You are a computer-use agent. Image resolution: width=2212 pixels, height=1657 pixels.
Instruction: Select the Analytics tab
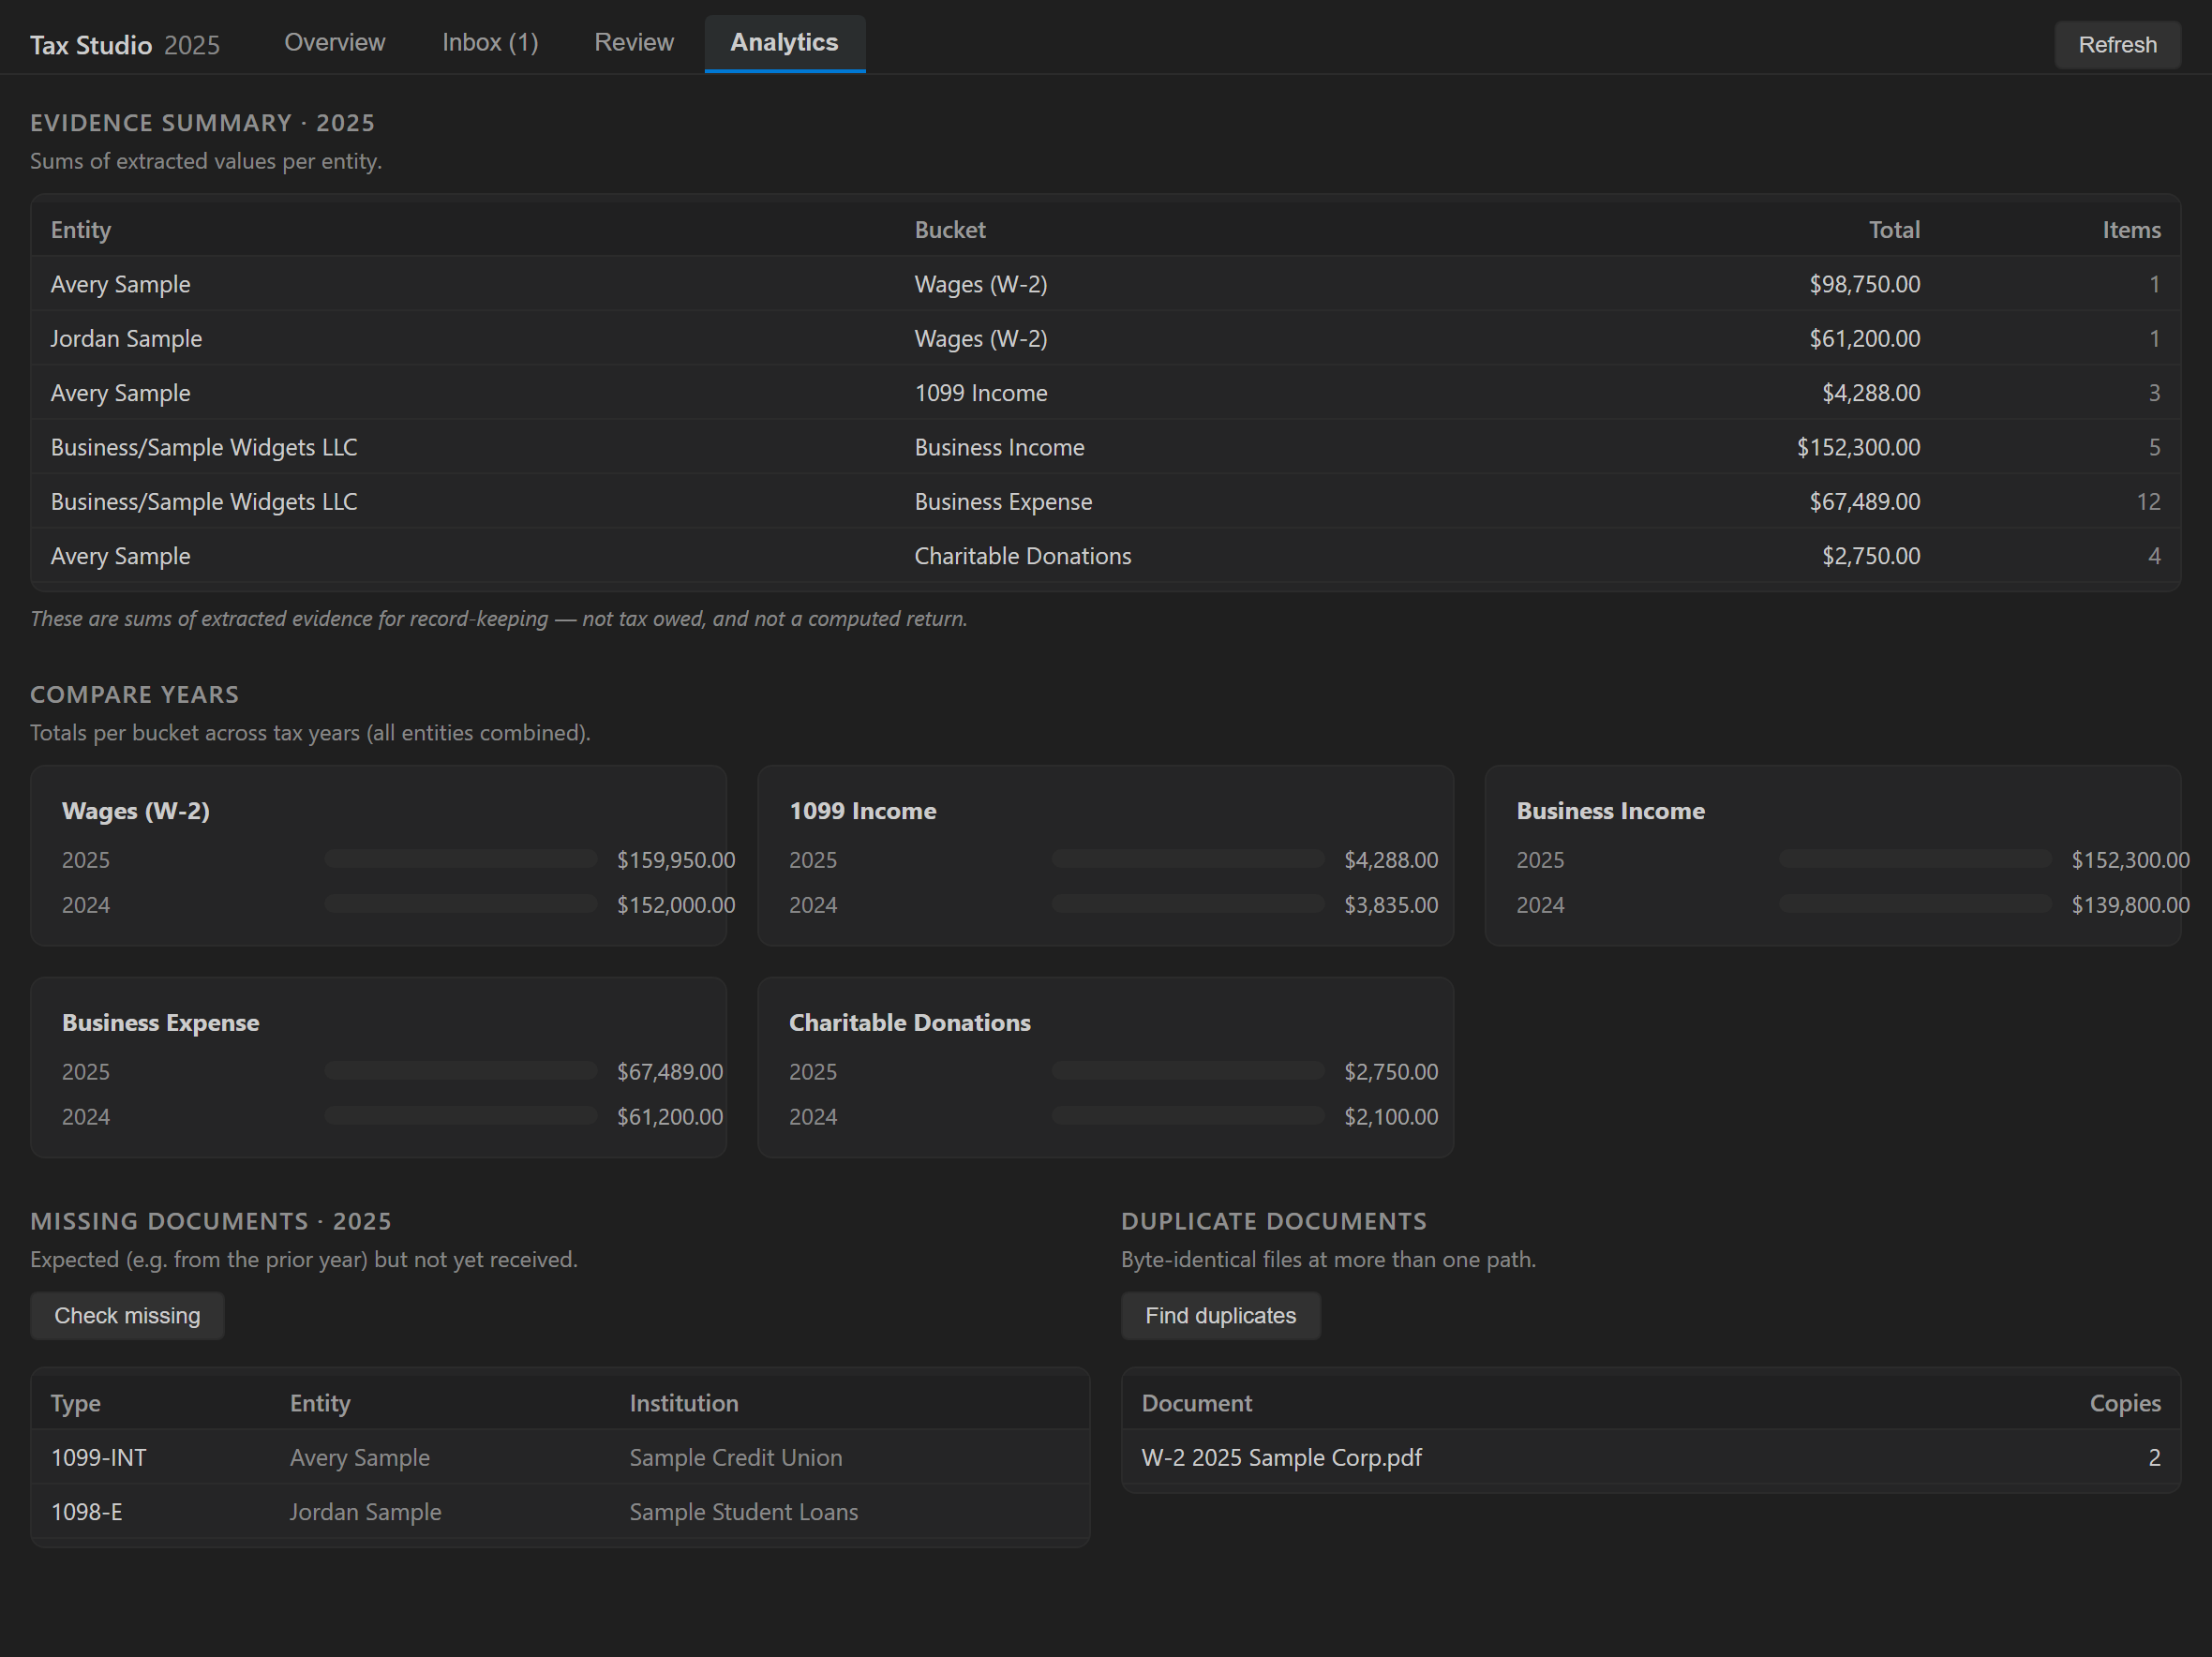(784, 42)
